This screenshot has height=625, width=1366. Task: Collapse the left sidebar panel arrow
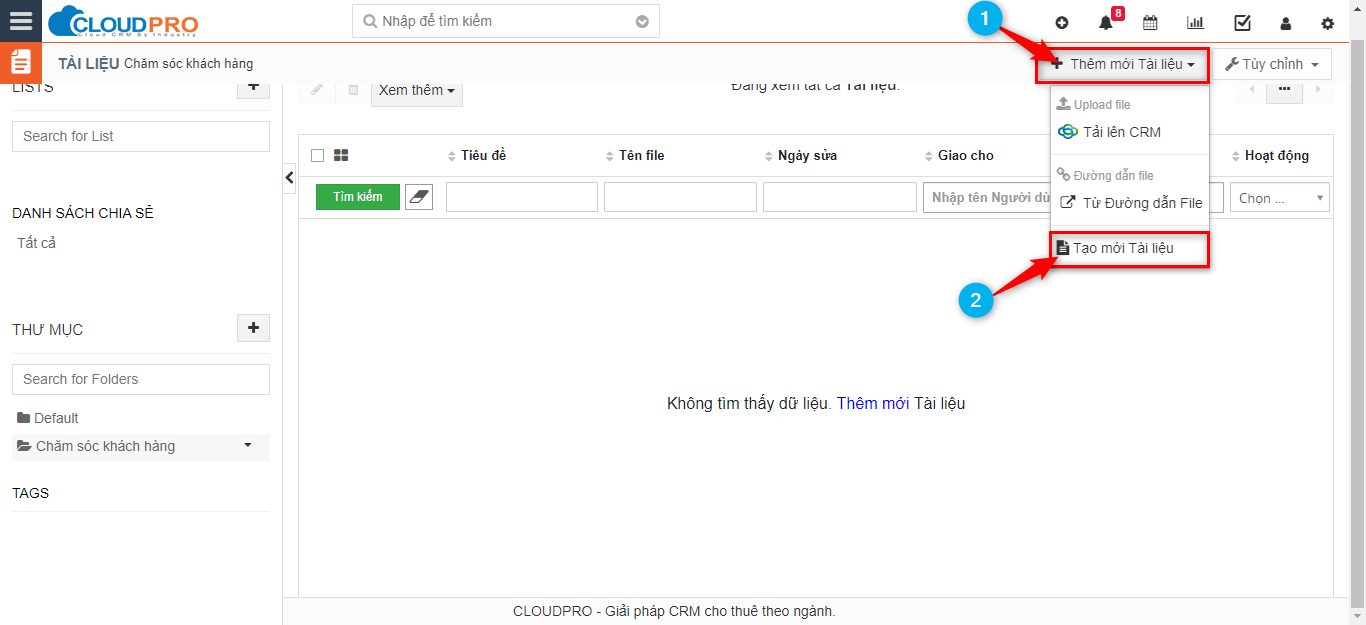[x=290, y=178]
